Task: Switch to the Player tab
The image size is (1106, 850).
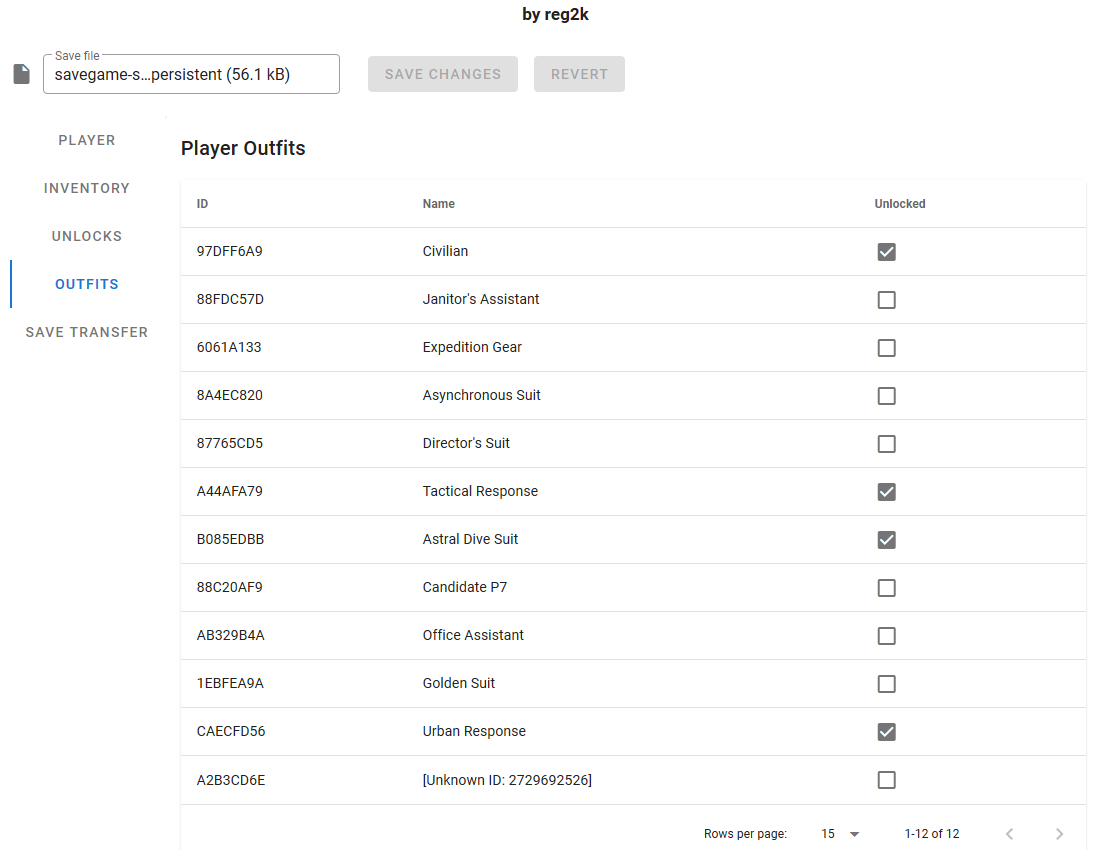Action: click(87, 140)
